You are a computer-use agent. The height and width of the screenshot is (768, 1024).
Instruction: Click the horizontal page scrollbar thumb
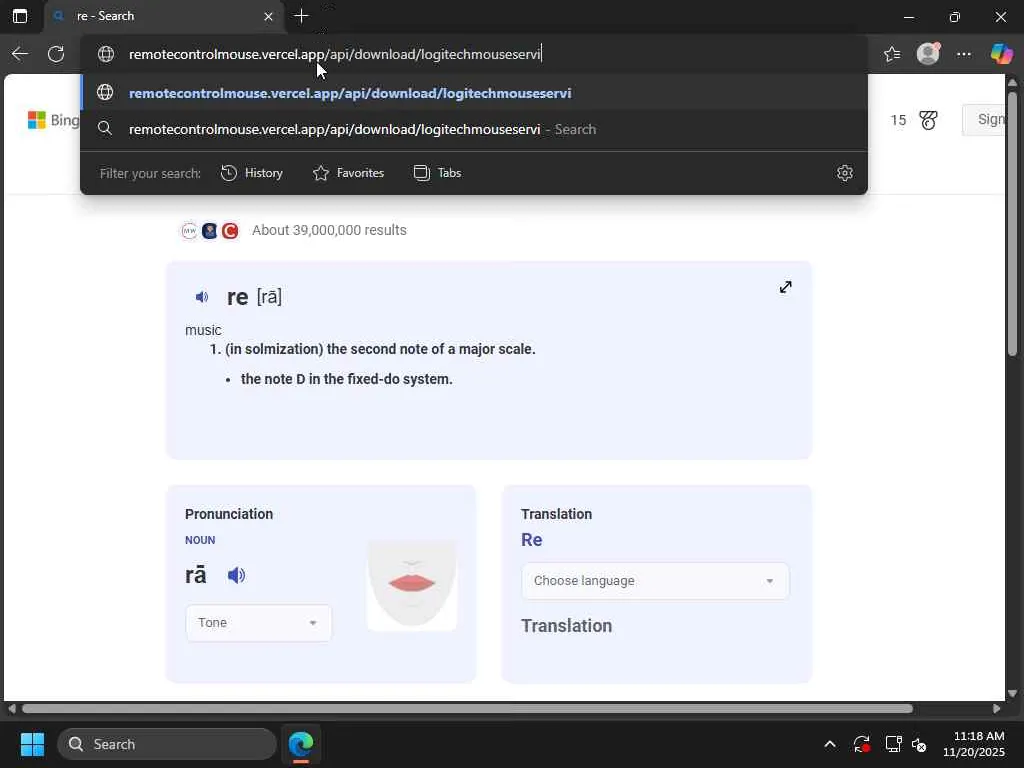tap(467, 709)
